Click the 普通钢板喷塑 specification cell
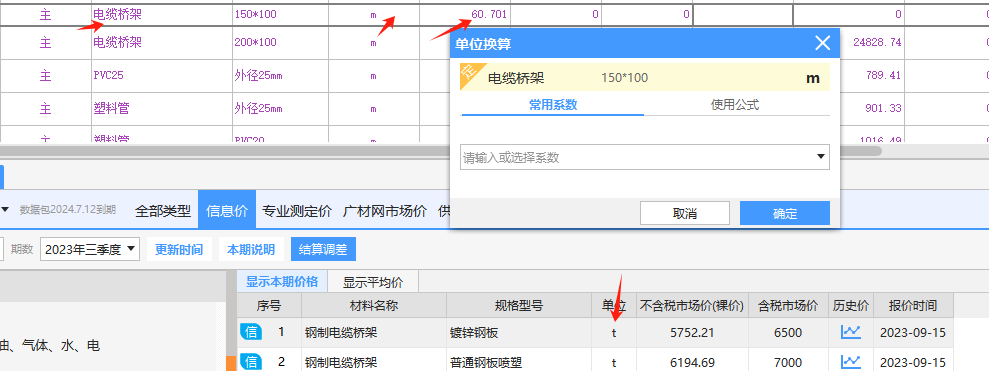 (x=518, y=362)
